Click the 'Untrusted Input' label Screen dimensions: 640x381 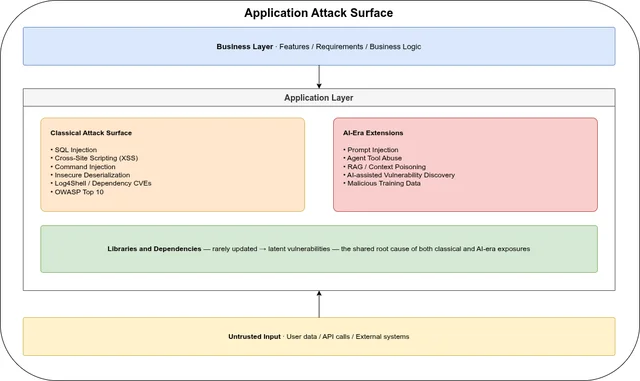pyautogui.click(x=254, y=336)
